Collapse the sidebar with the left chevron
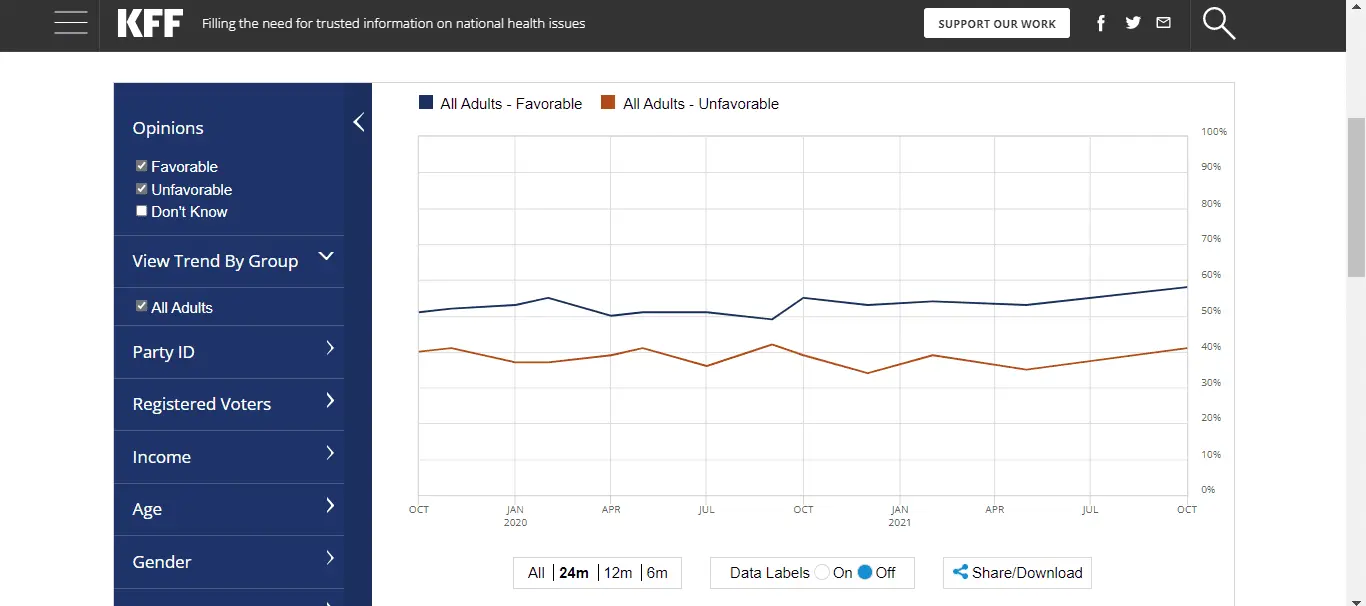 click(358, 122)
